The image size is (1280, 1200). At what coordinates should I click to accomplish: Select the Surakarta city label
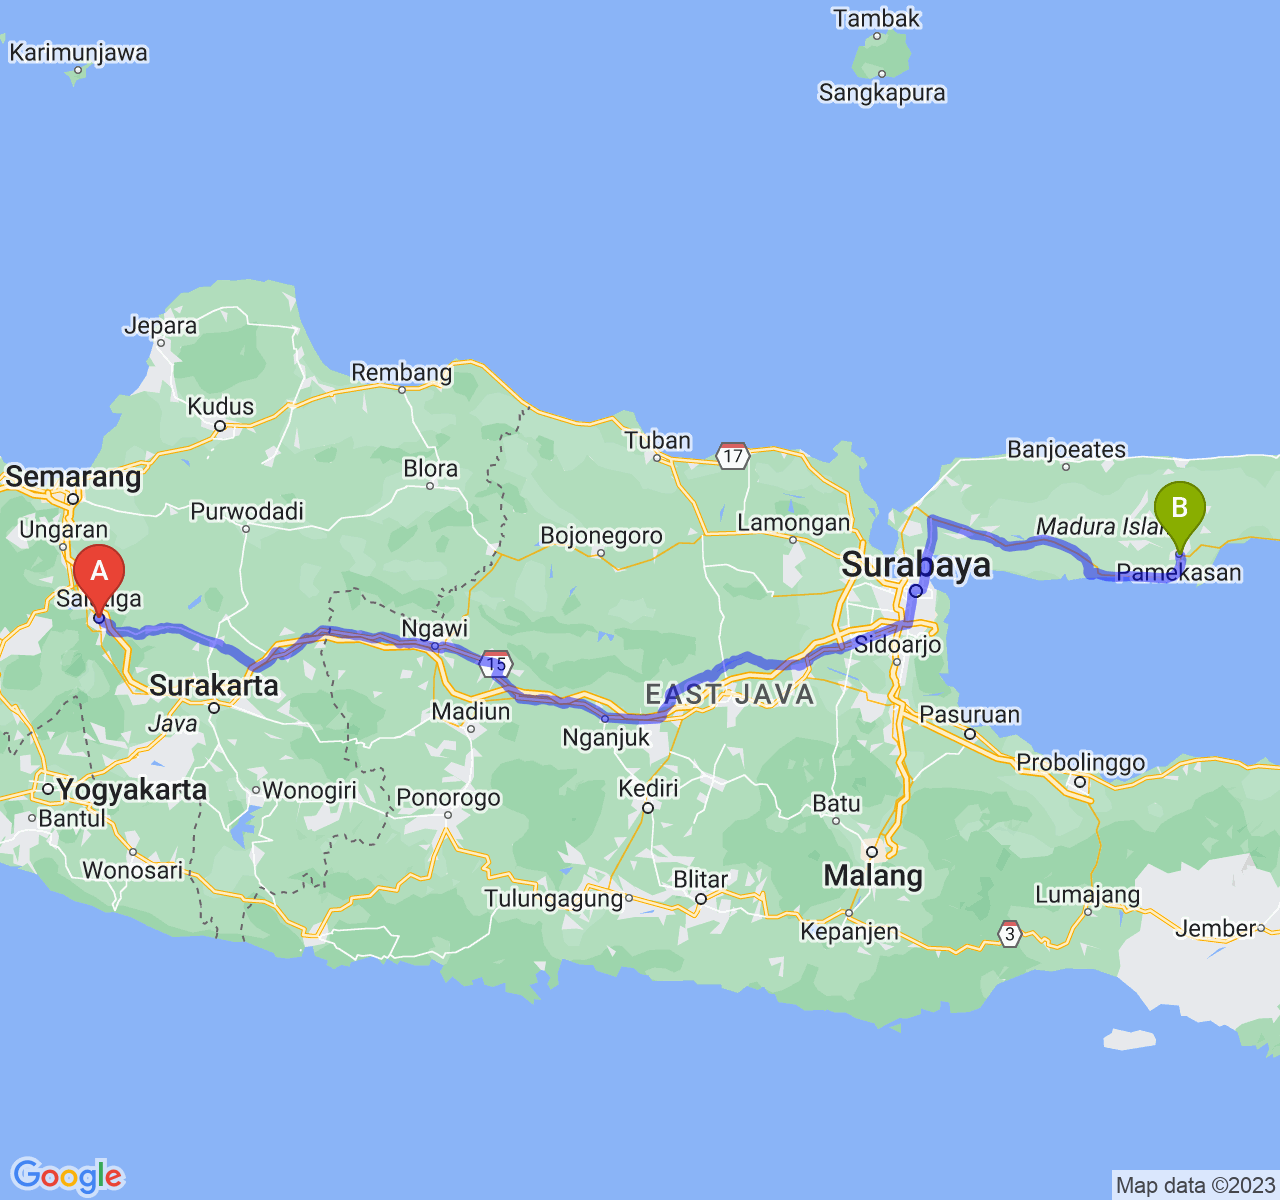(214, 685)
